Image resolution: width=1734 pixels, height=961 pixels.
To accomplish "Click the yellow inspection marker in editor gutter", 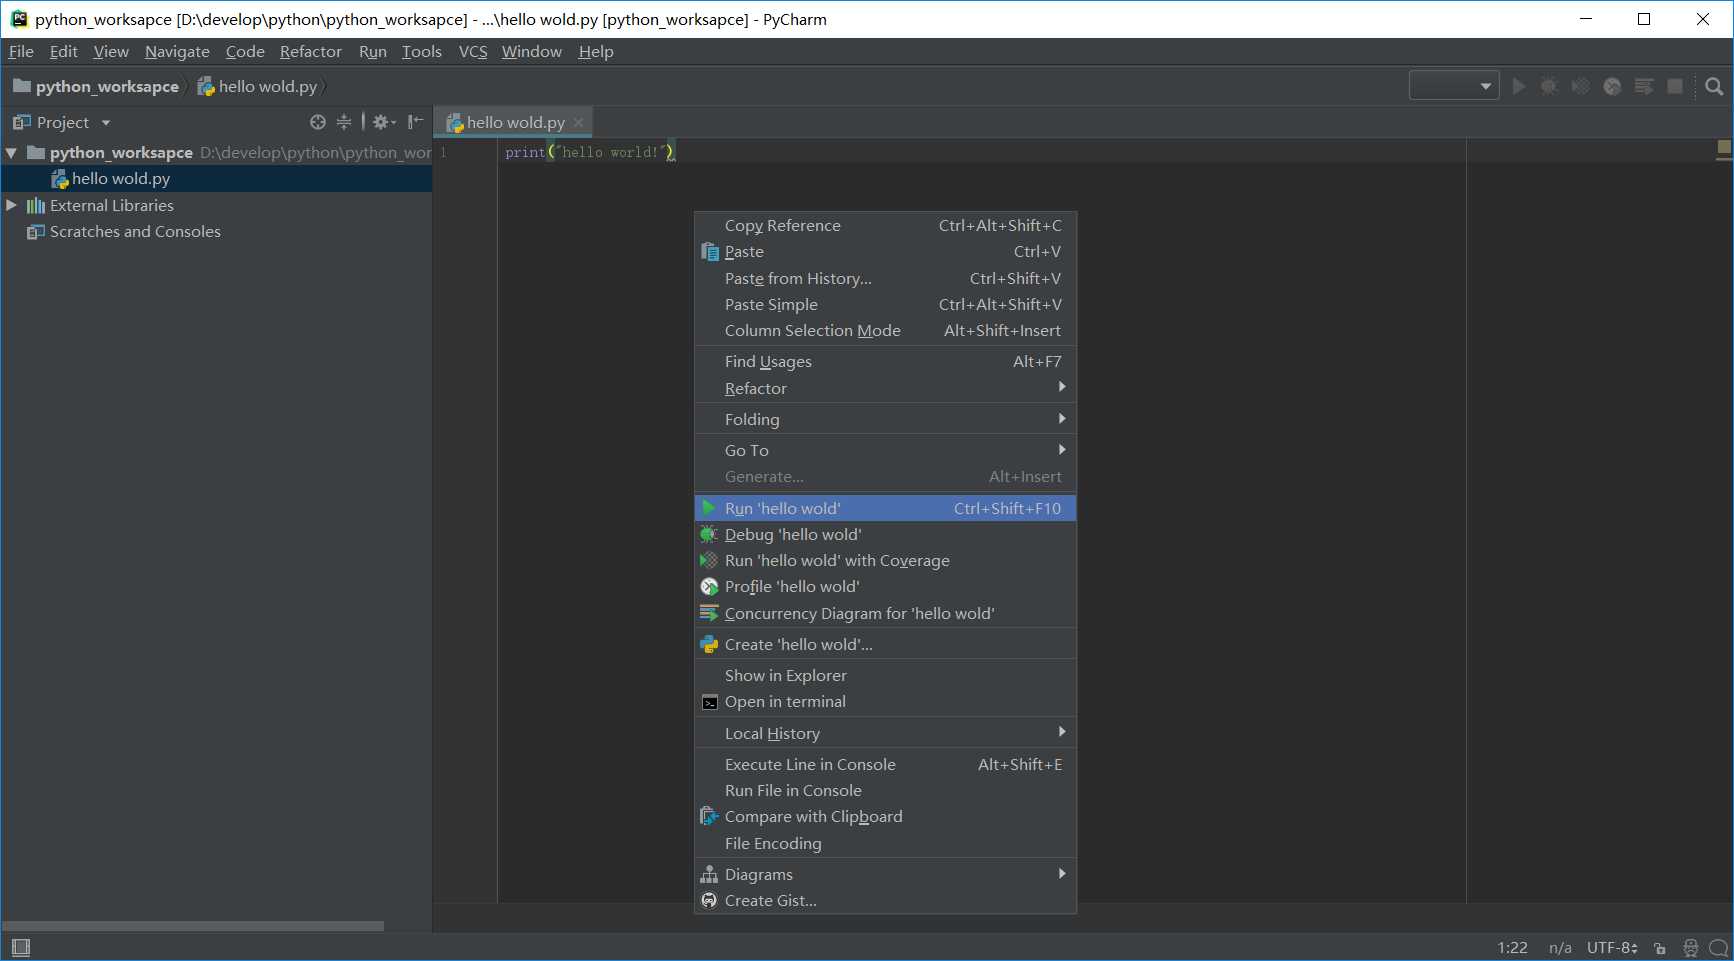I will 1724,148.
